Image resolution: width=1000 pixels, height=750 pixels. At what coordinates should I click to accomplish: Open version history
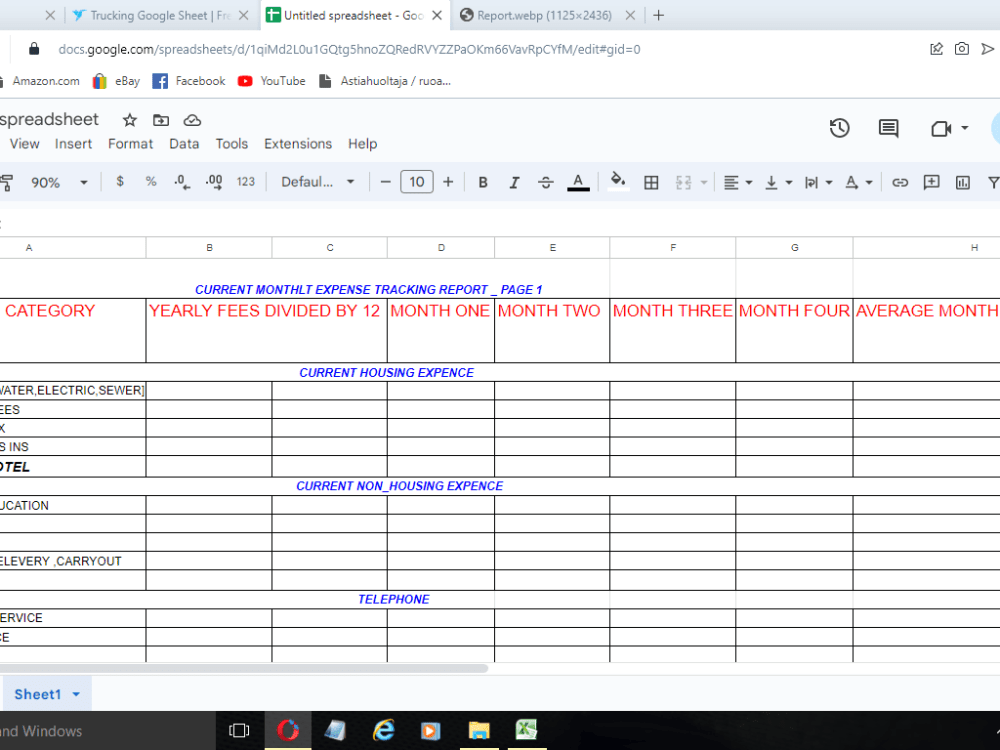(x=839, y=128)
